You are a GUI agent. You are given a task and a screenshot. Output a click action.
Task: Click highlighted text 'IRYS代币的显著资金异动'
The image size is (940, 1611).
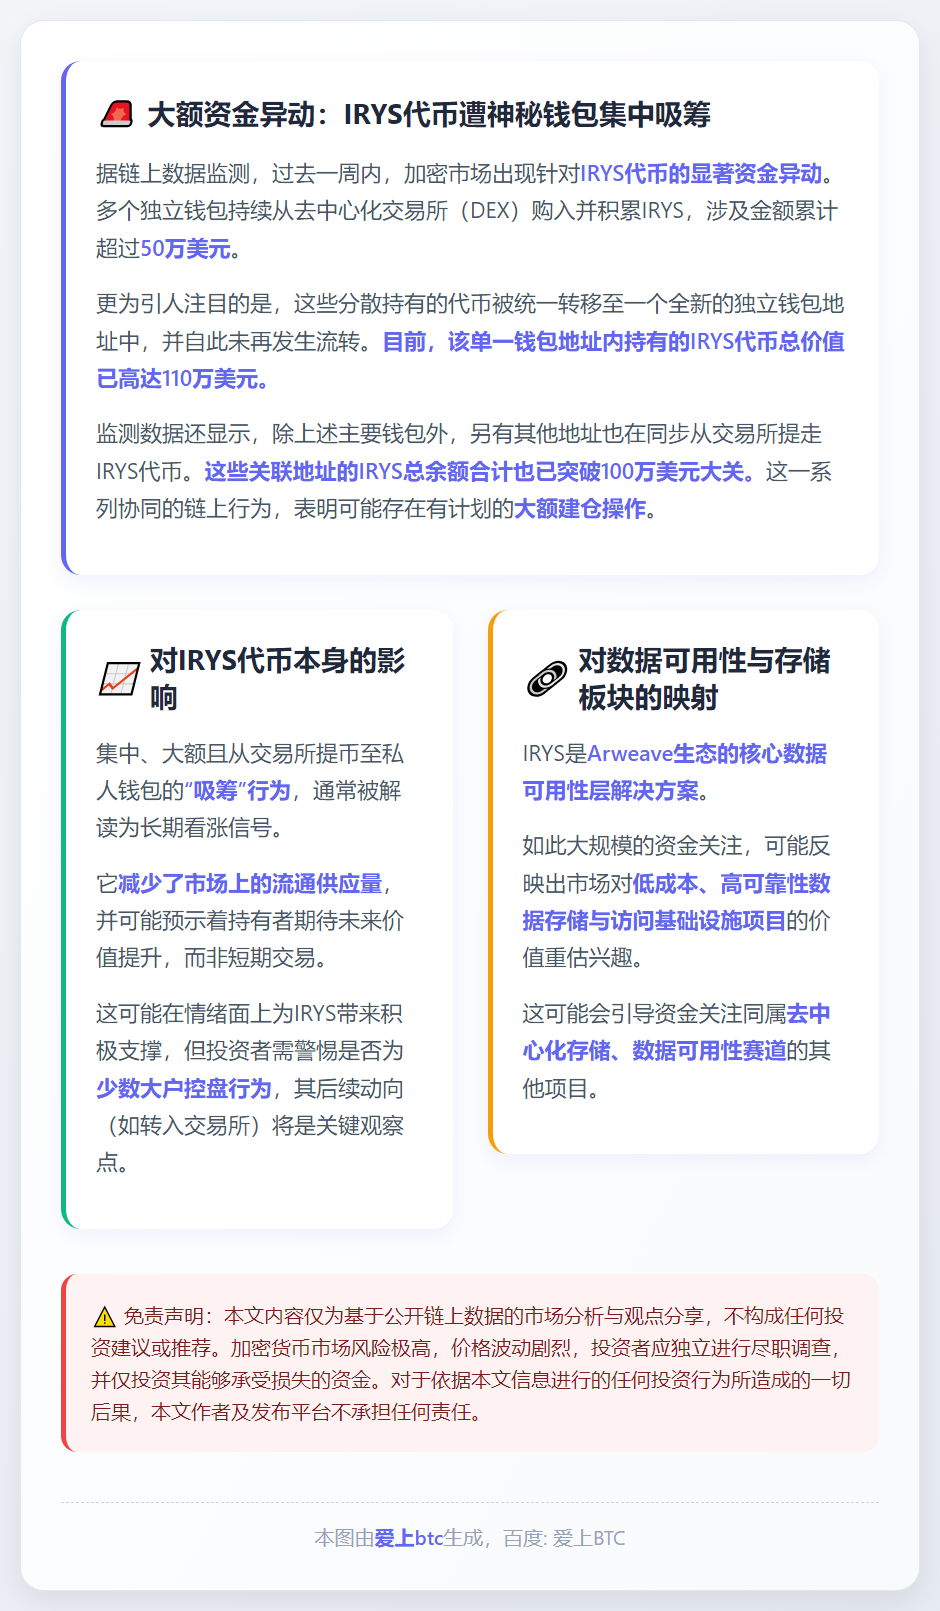pos(701,174)
